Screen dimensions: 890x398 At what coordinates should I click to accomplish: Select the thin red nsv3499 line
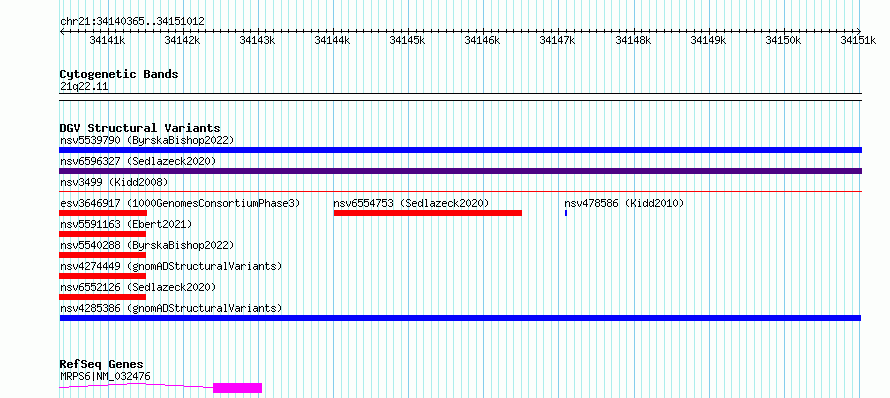click(x=460, y=192)
